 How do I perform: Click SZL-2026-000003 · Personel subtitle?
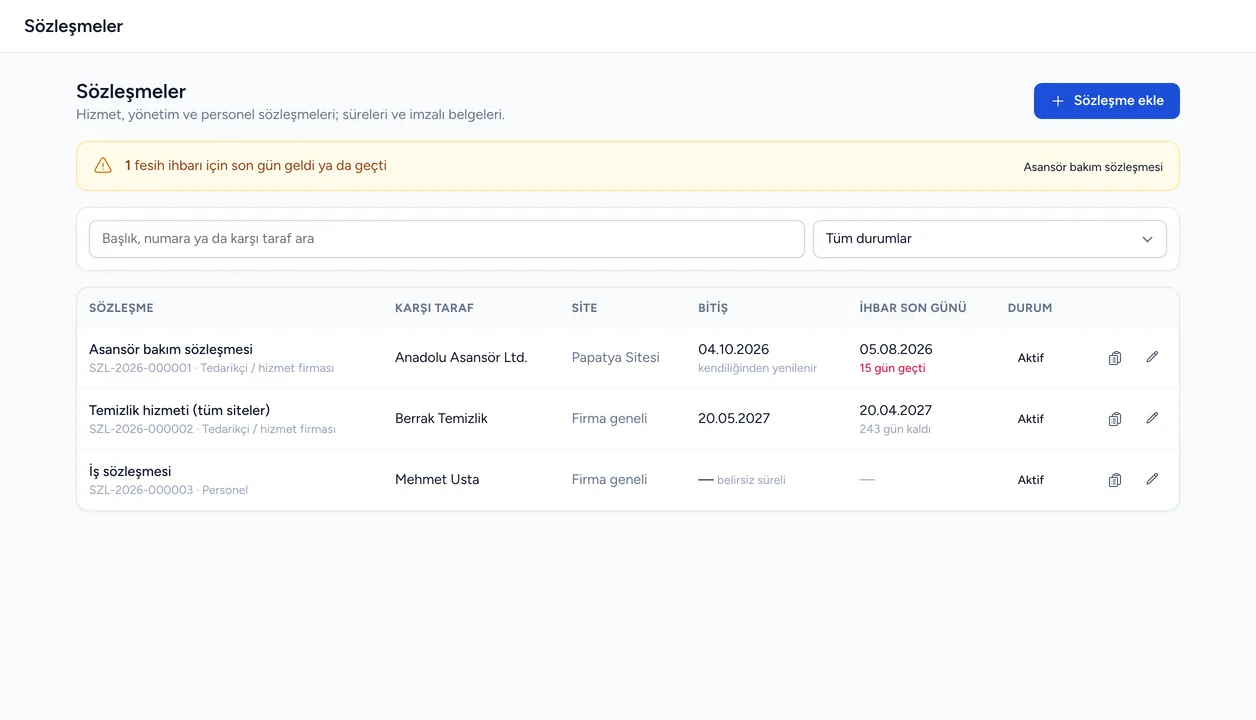(x=168, y=490)
